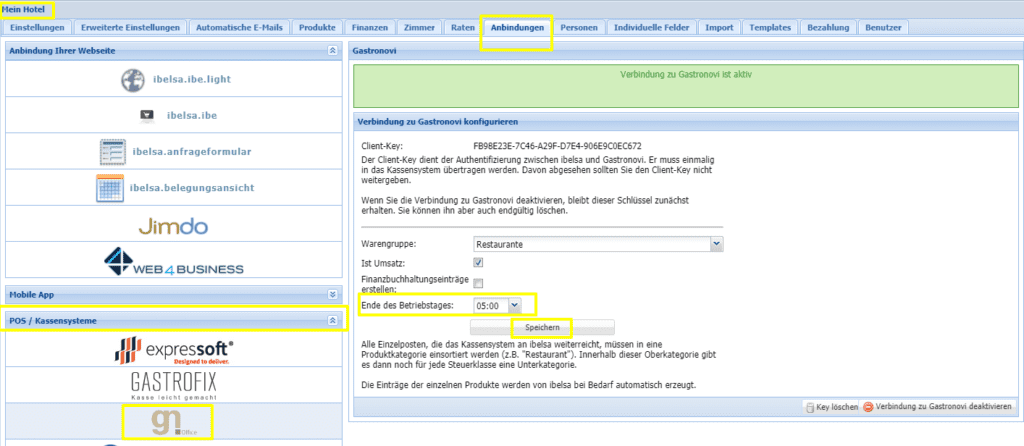The height and width of the screenshot is (446, 1024).
Task: Choose the Jimdo logo integration
Action: (x=174, y=226)
